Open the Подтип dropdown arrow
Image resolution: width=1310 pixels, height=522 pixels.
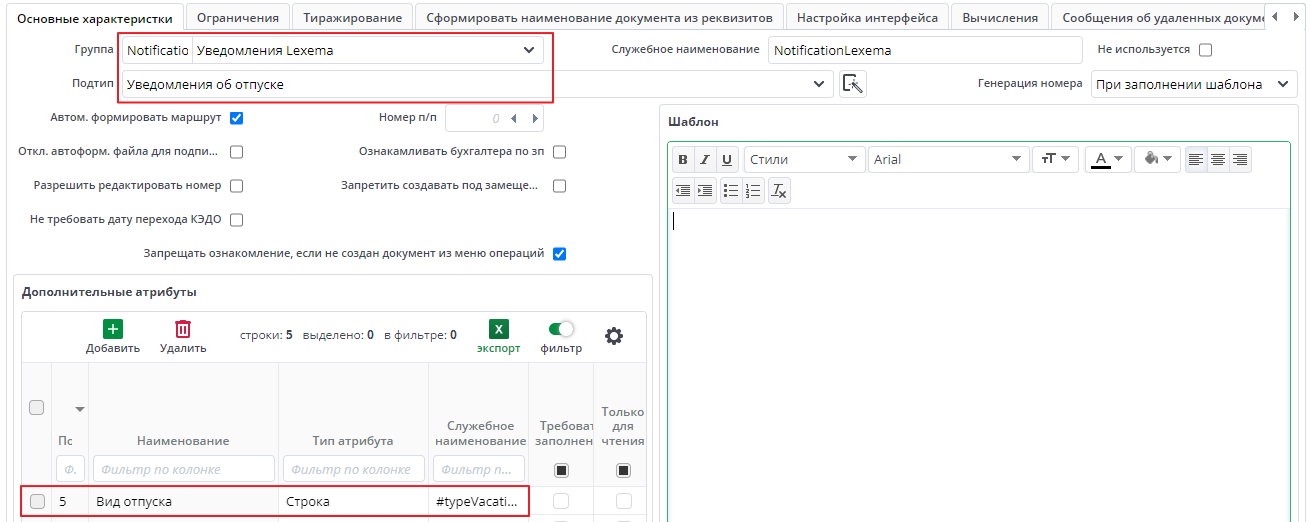tap(819, 85)
